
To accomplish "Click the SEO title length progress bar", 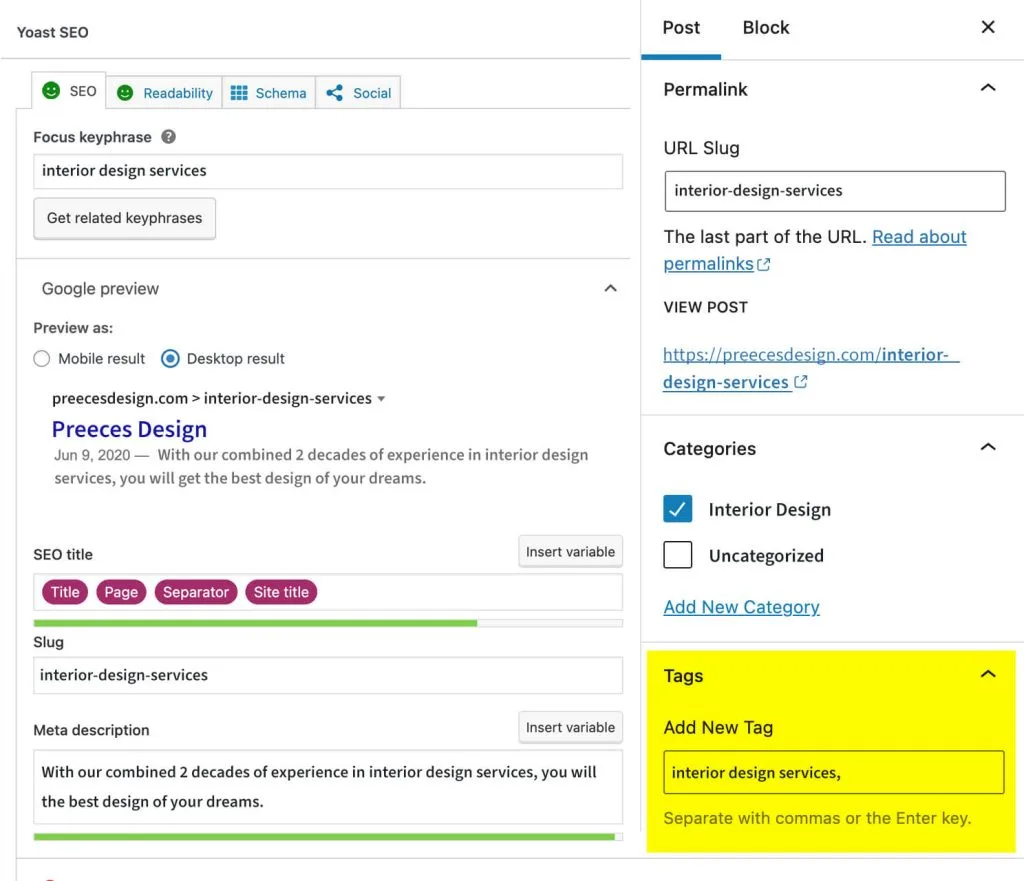I will pos(328,623).
